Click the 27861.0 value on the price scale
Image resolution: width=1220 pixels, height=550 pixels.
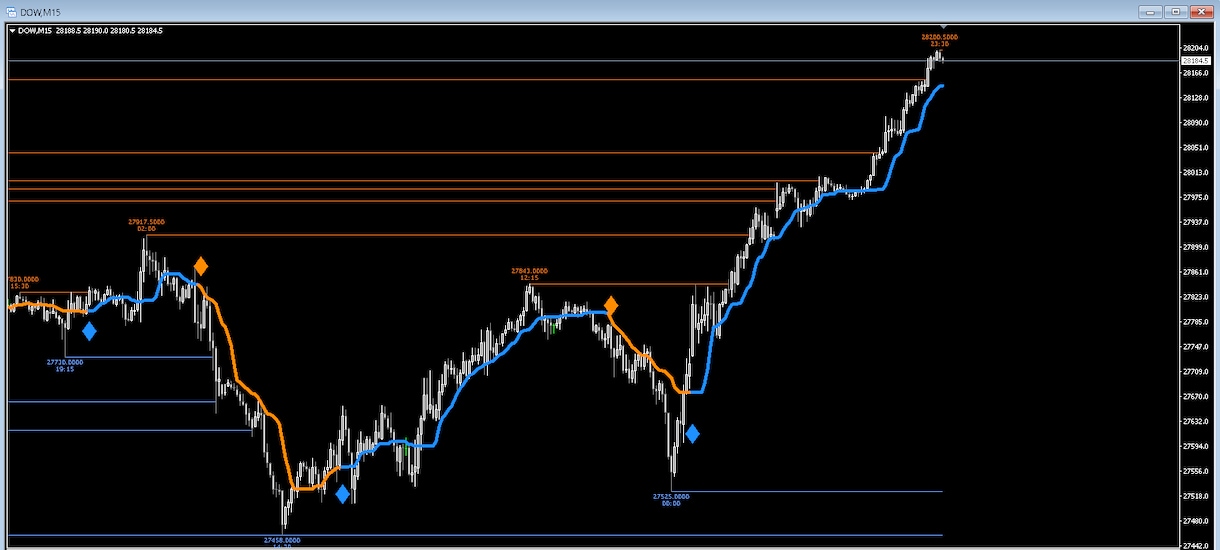point(1195,272)
